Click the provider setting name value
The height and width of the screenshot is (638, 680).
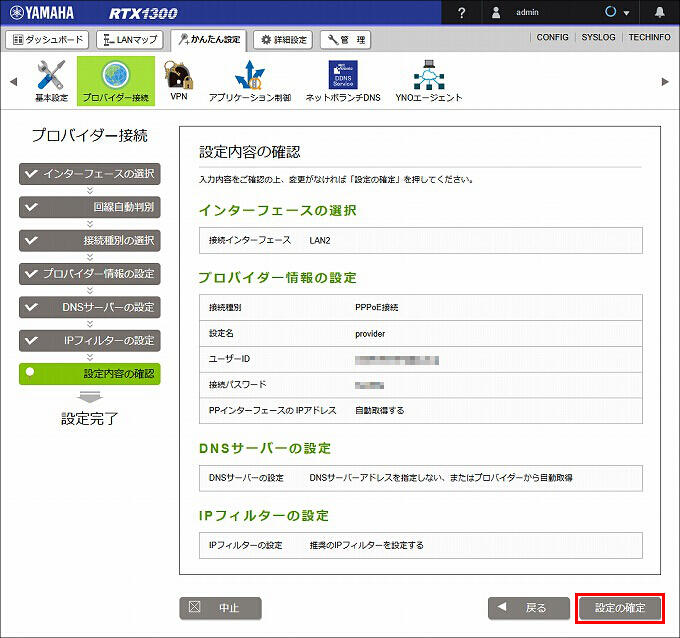pyautogui.click(x=370, y=334)
